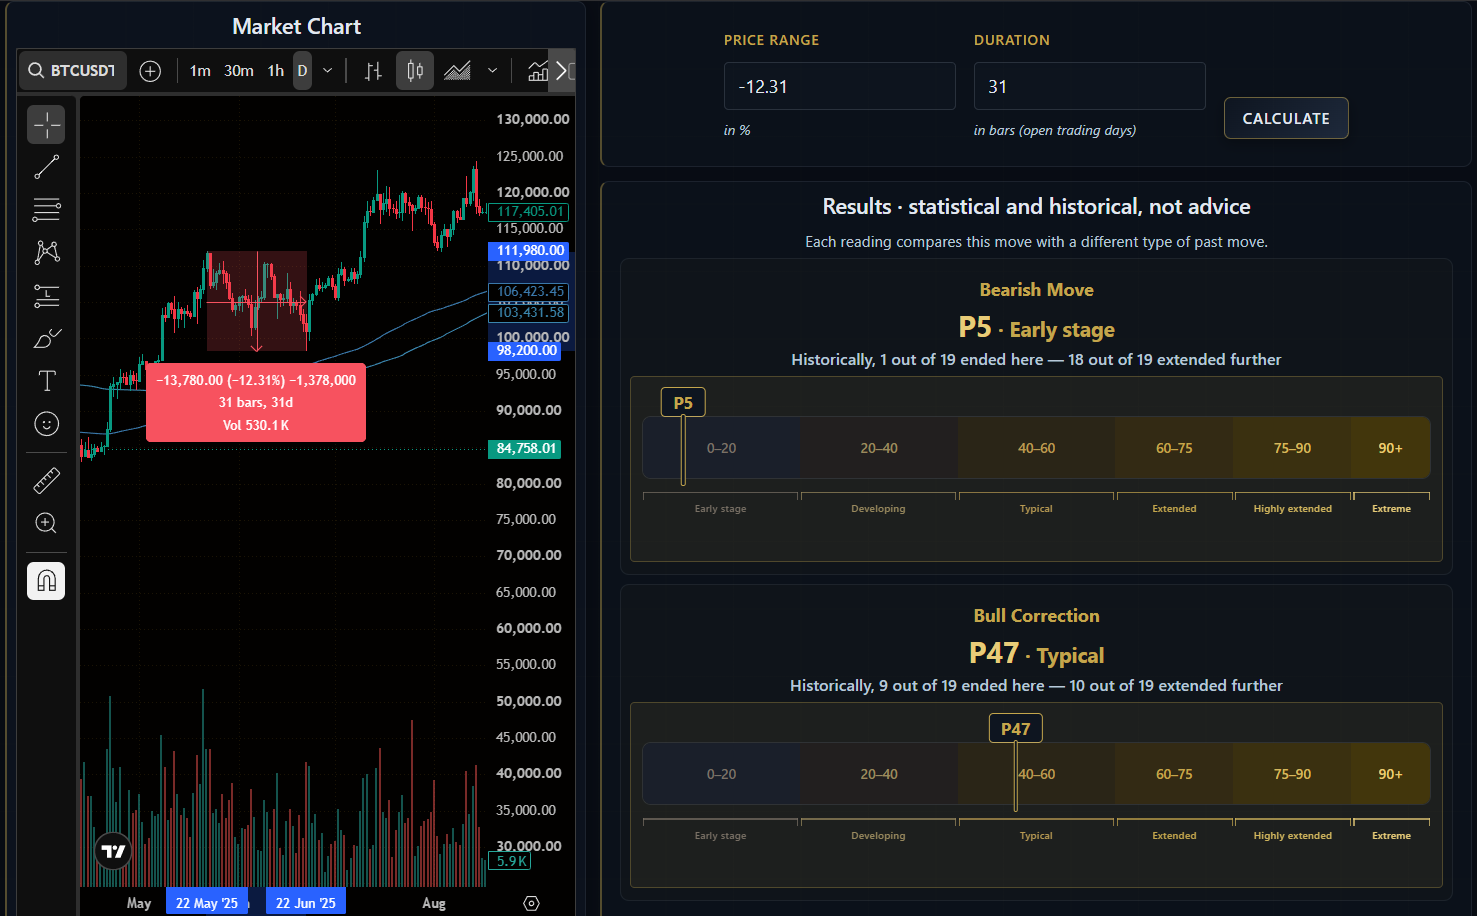Click the 117,405.01 price label

(529, 211)
